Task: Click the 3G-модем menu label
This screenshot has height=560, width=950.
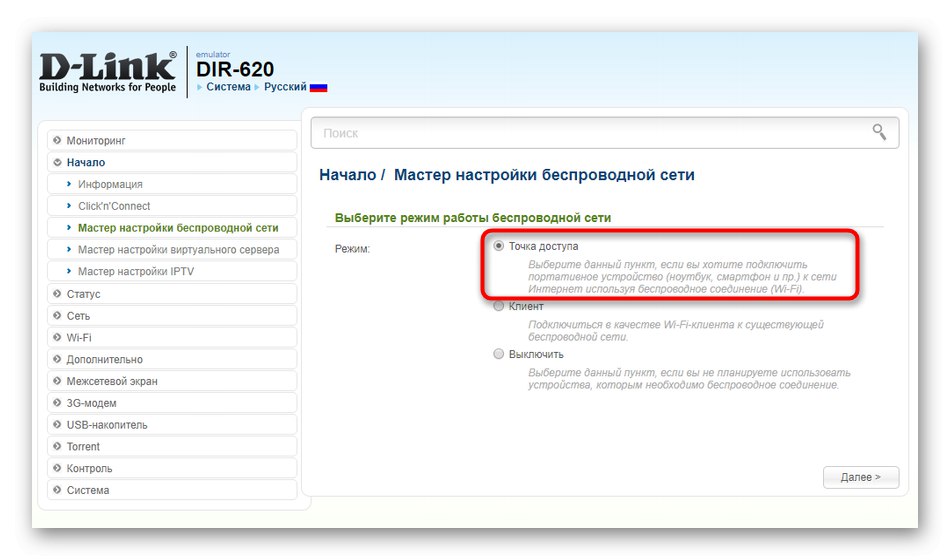Action: click(x=91, y=403)
